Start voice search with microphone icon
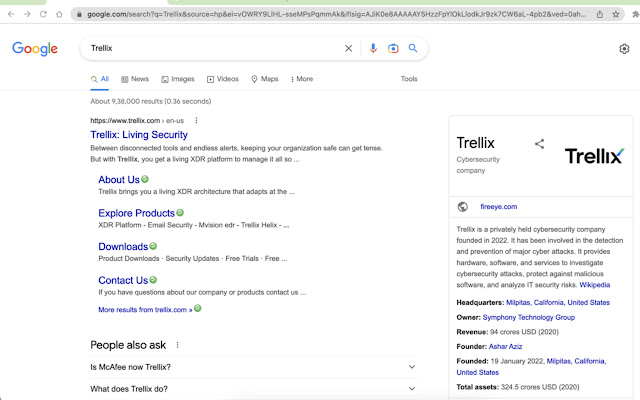Viewport: 640px width, 400px height. [373, 48]
